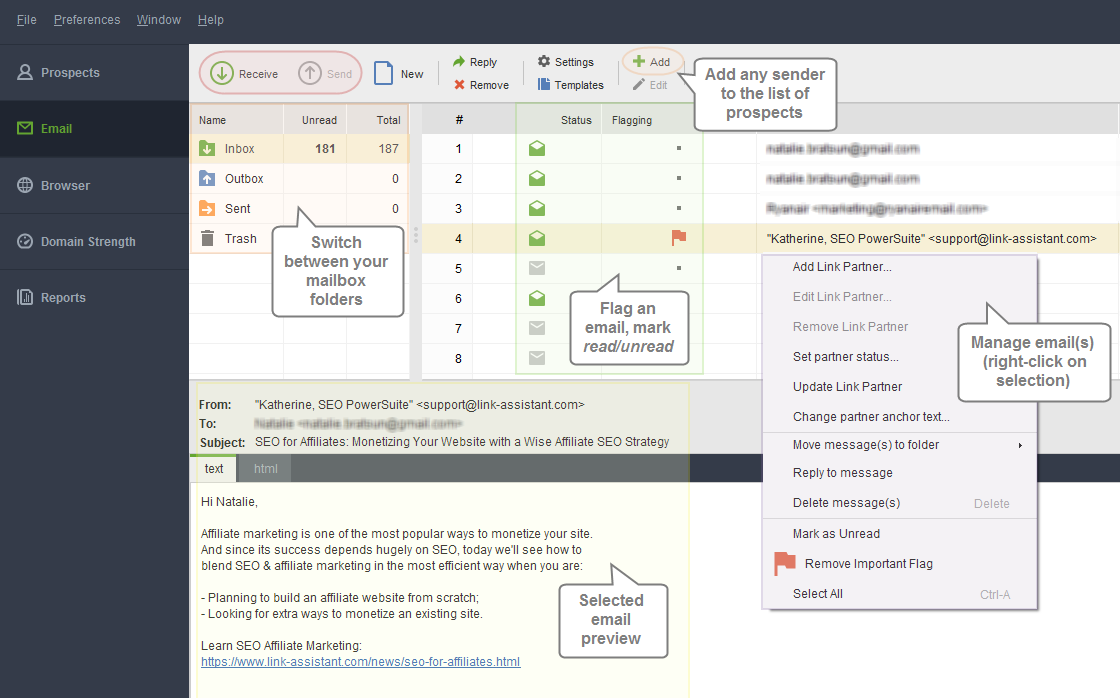Sort folders by Unread column header
Screen dimensions: 1120x698
click(x=315, y=120)
